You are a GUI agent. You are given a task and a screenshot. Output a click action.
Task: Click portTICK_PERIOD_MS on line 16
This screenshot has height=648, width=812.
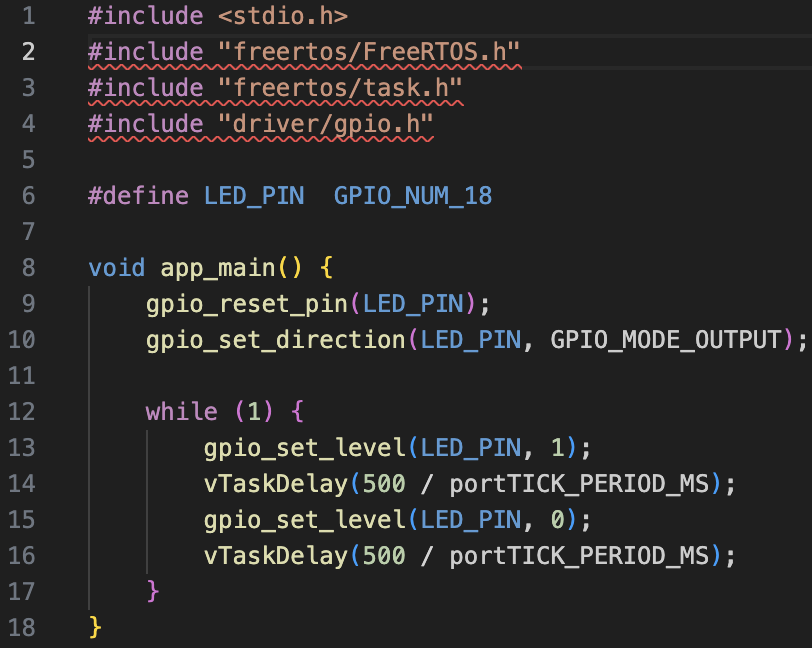tap(579, 556)
